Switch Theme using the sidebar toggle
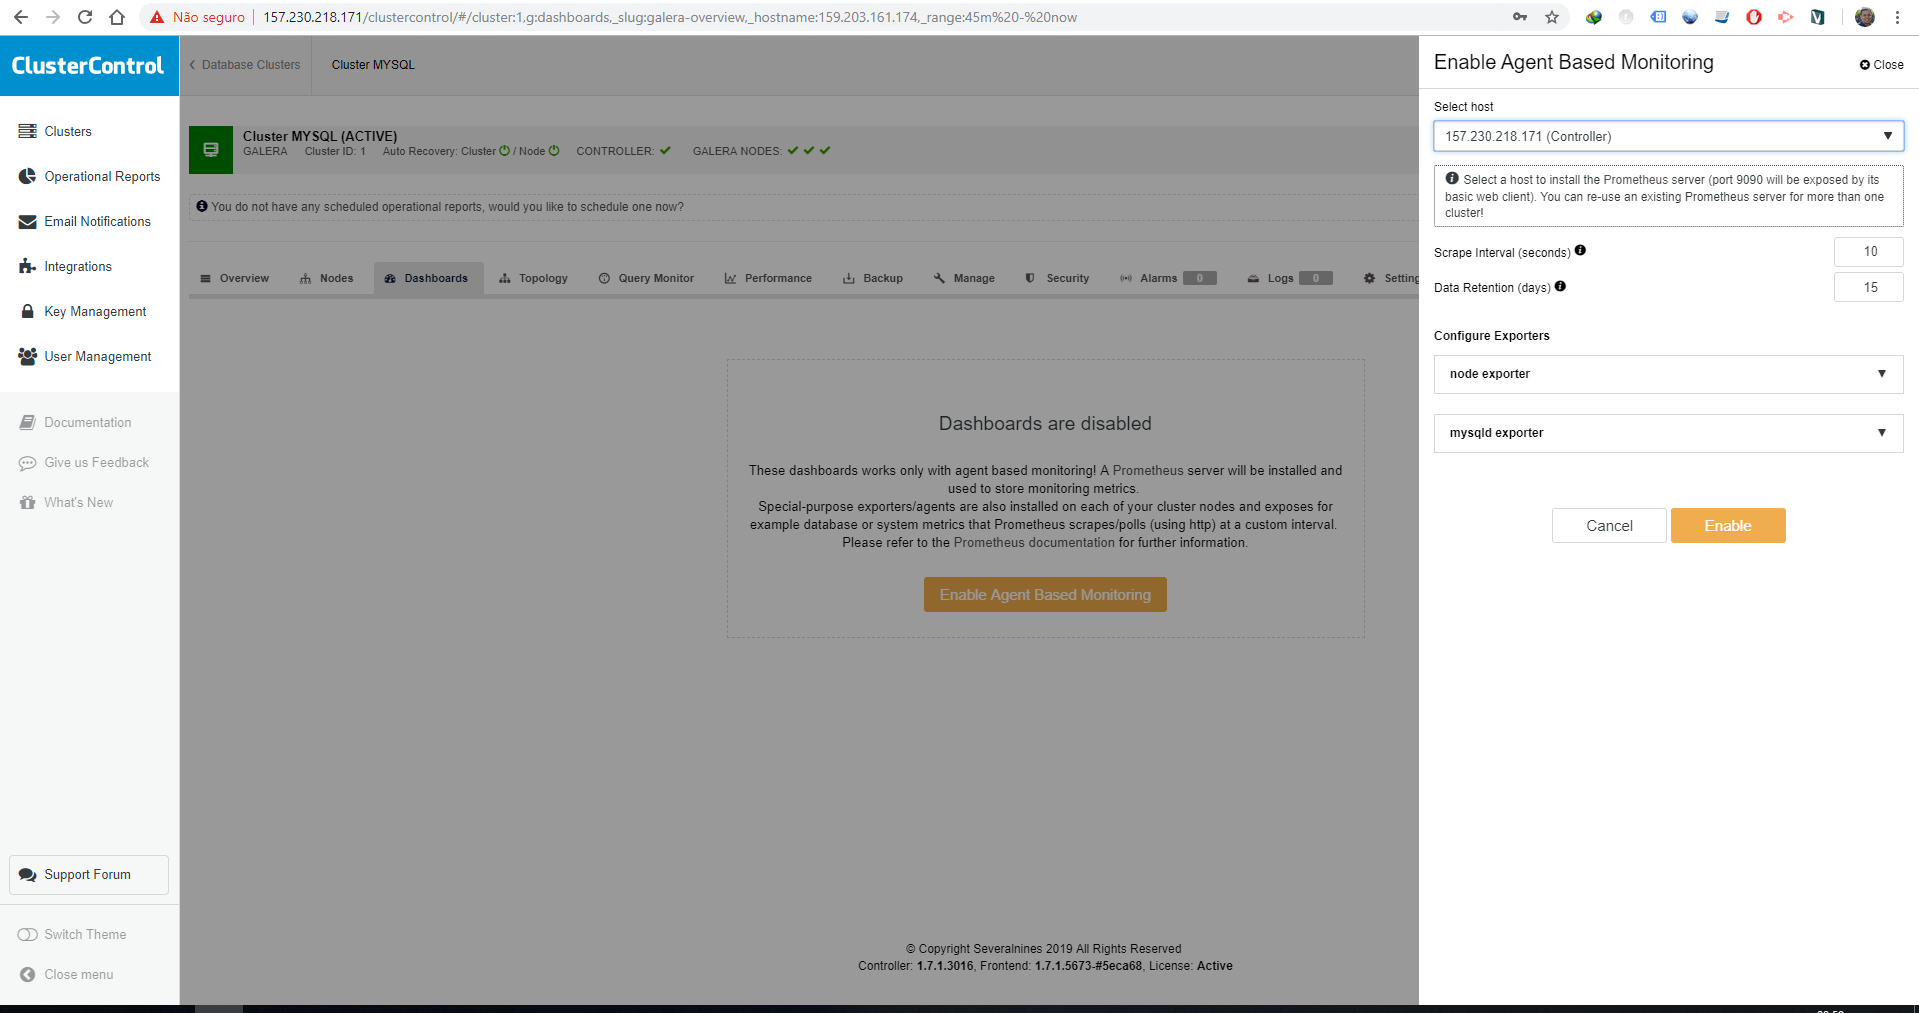The width and height of the screenshot is (1919, 1013). click(85, 934)
